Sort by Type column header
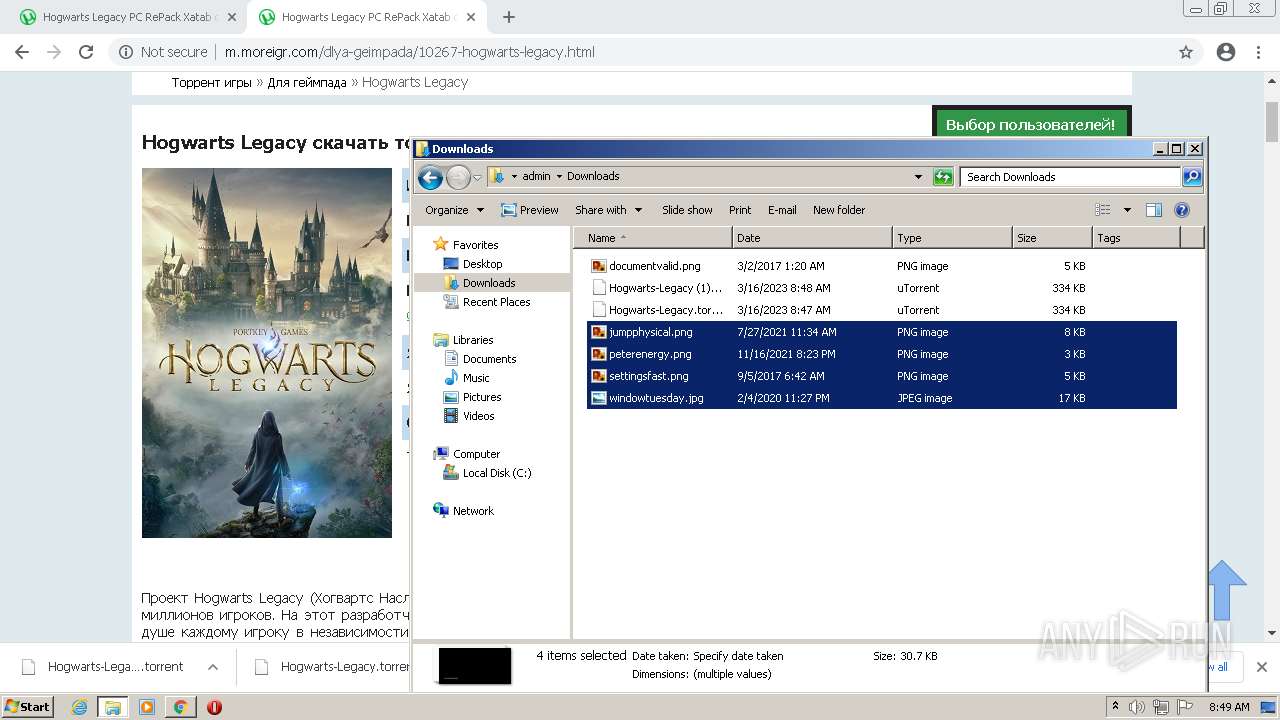This screenshot has height=720, width=1280. pos(952,238)
